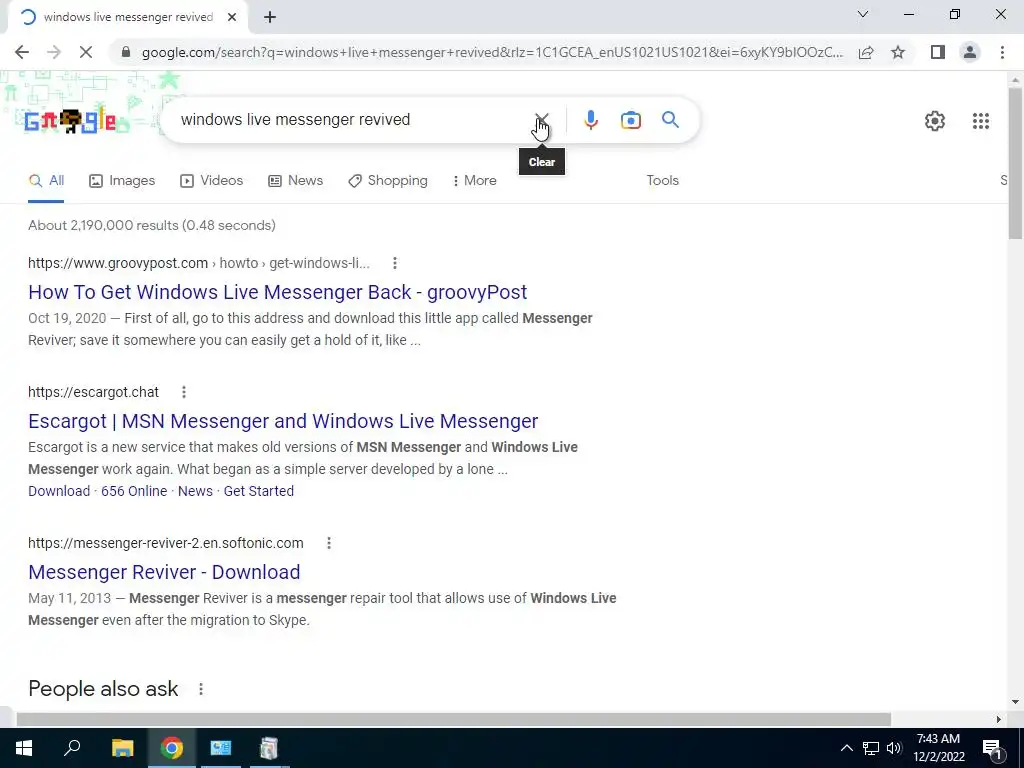The image size is (1024, 768).
Task: Stop loading the page
Action: [86, 52]
